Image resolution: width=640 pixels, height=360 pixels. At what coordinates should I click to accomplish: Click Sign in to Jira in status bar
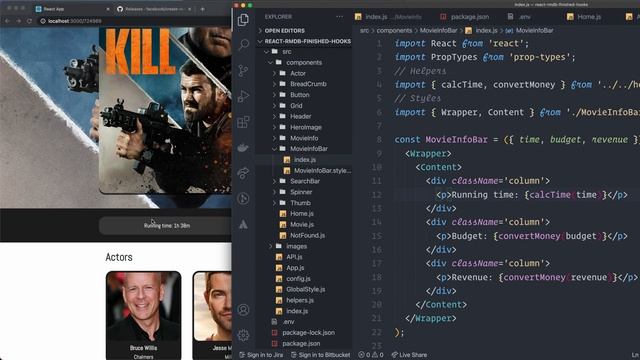click(x=261, y=355)
